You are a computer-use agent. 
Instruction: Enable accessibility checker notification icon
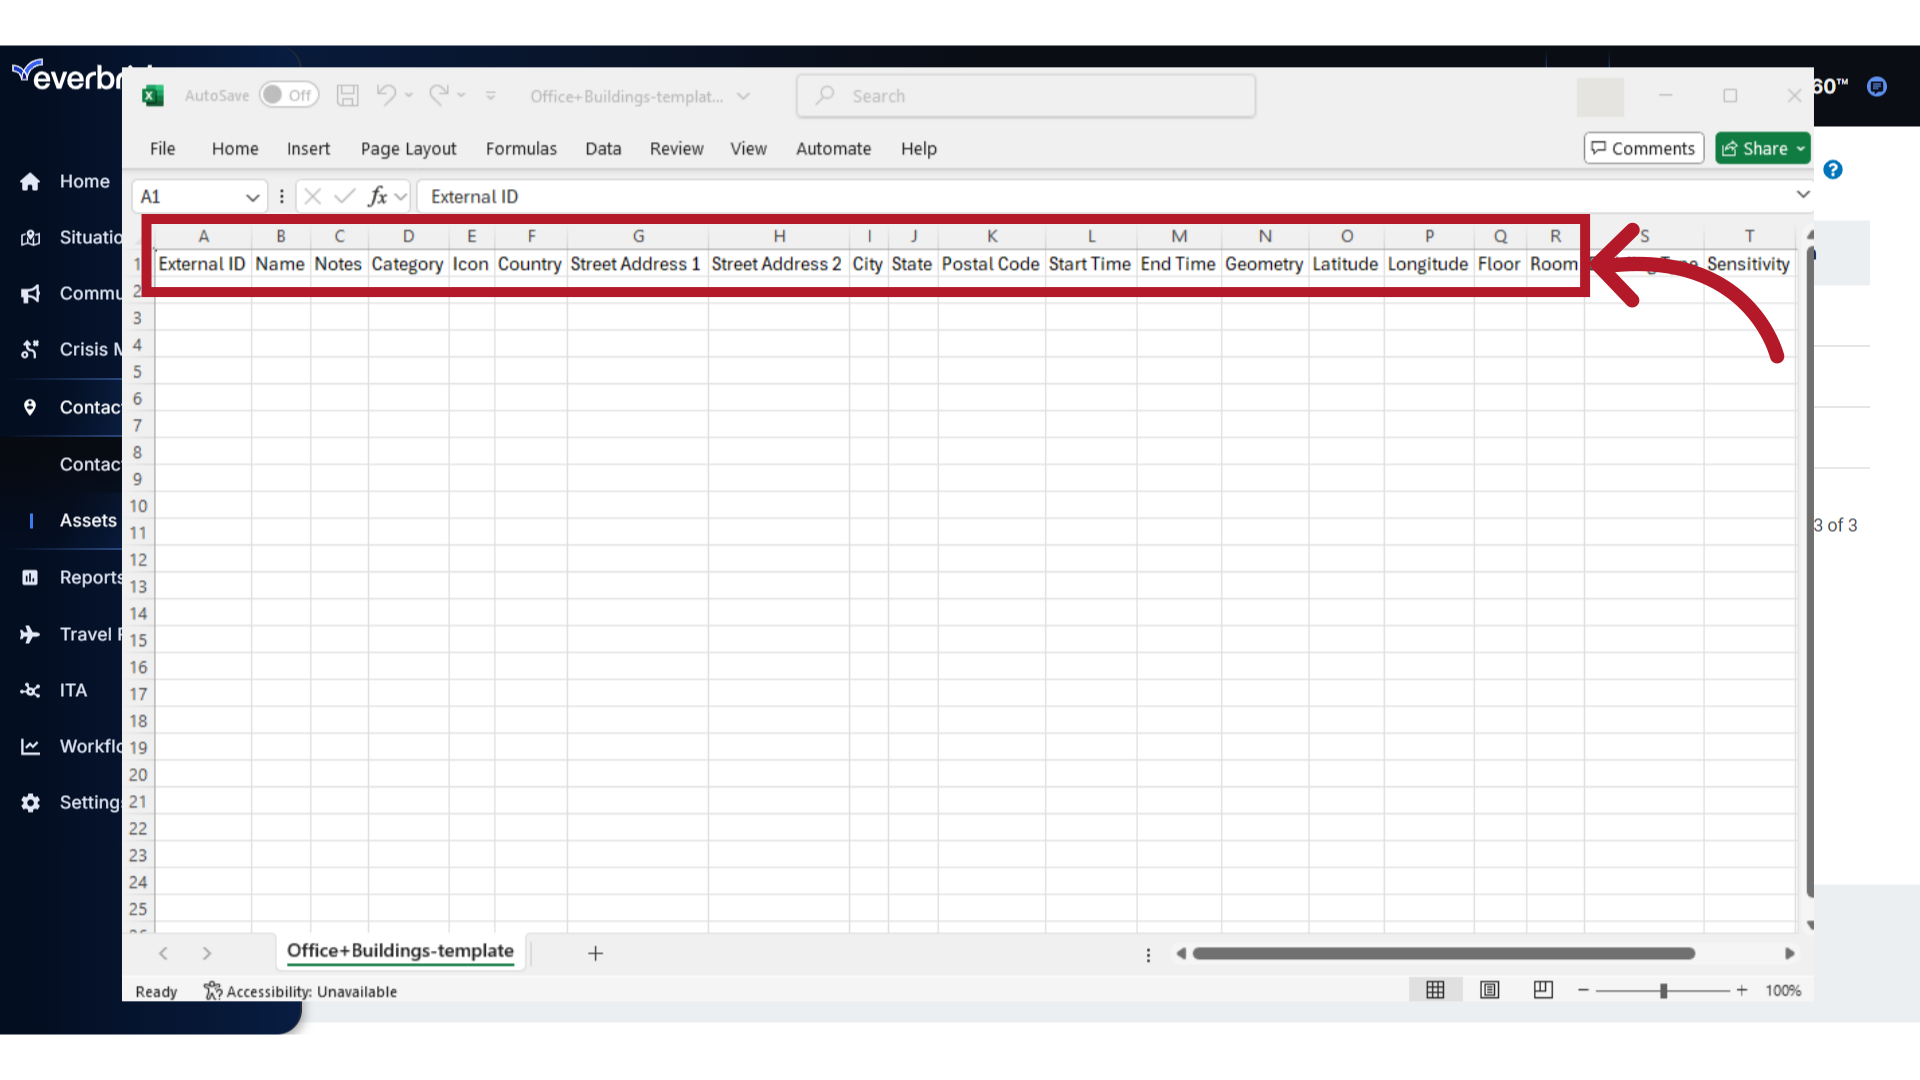(x=211, y=992)
